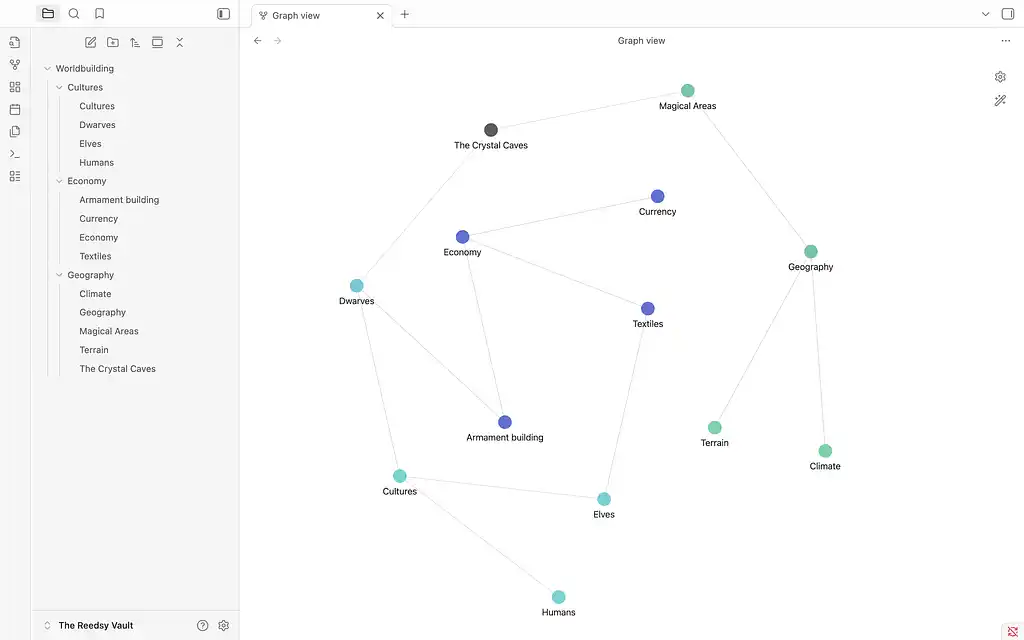This screenshot has width=1024, height=640.
Task: Switch to the search tab in the sidebar
Action: pyautogui.click(x=74, y=14)
